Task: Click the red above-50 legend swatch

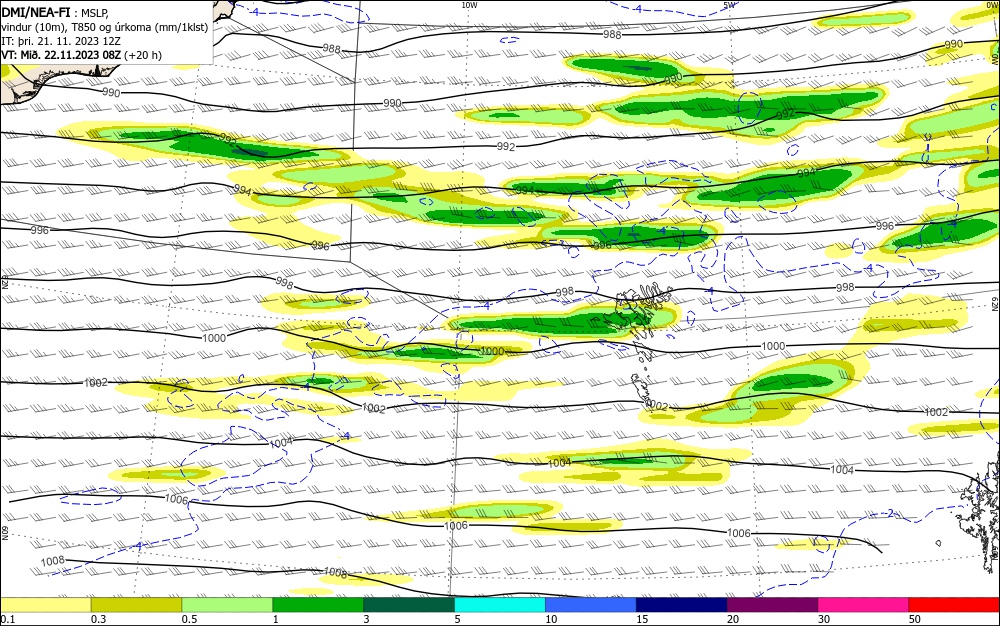Action: point(954,605)
